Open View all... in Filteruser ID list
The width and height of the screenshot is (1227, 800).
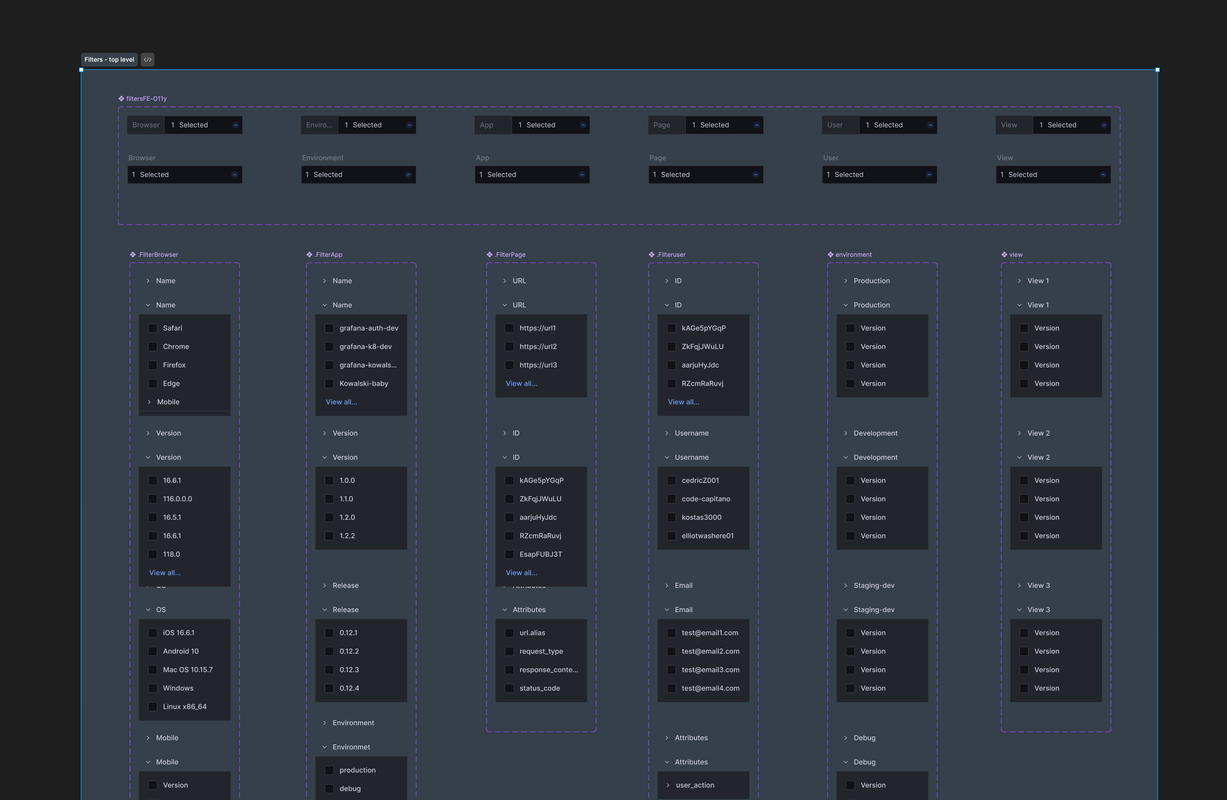point(684,402)
